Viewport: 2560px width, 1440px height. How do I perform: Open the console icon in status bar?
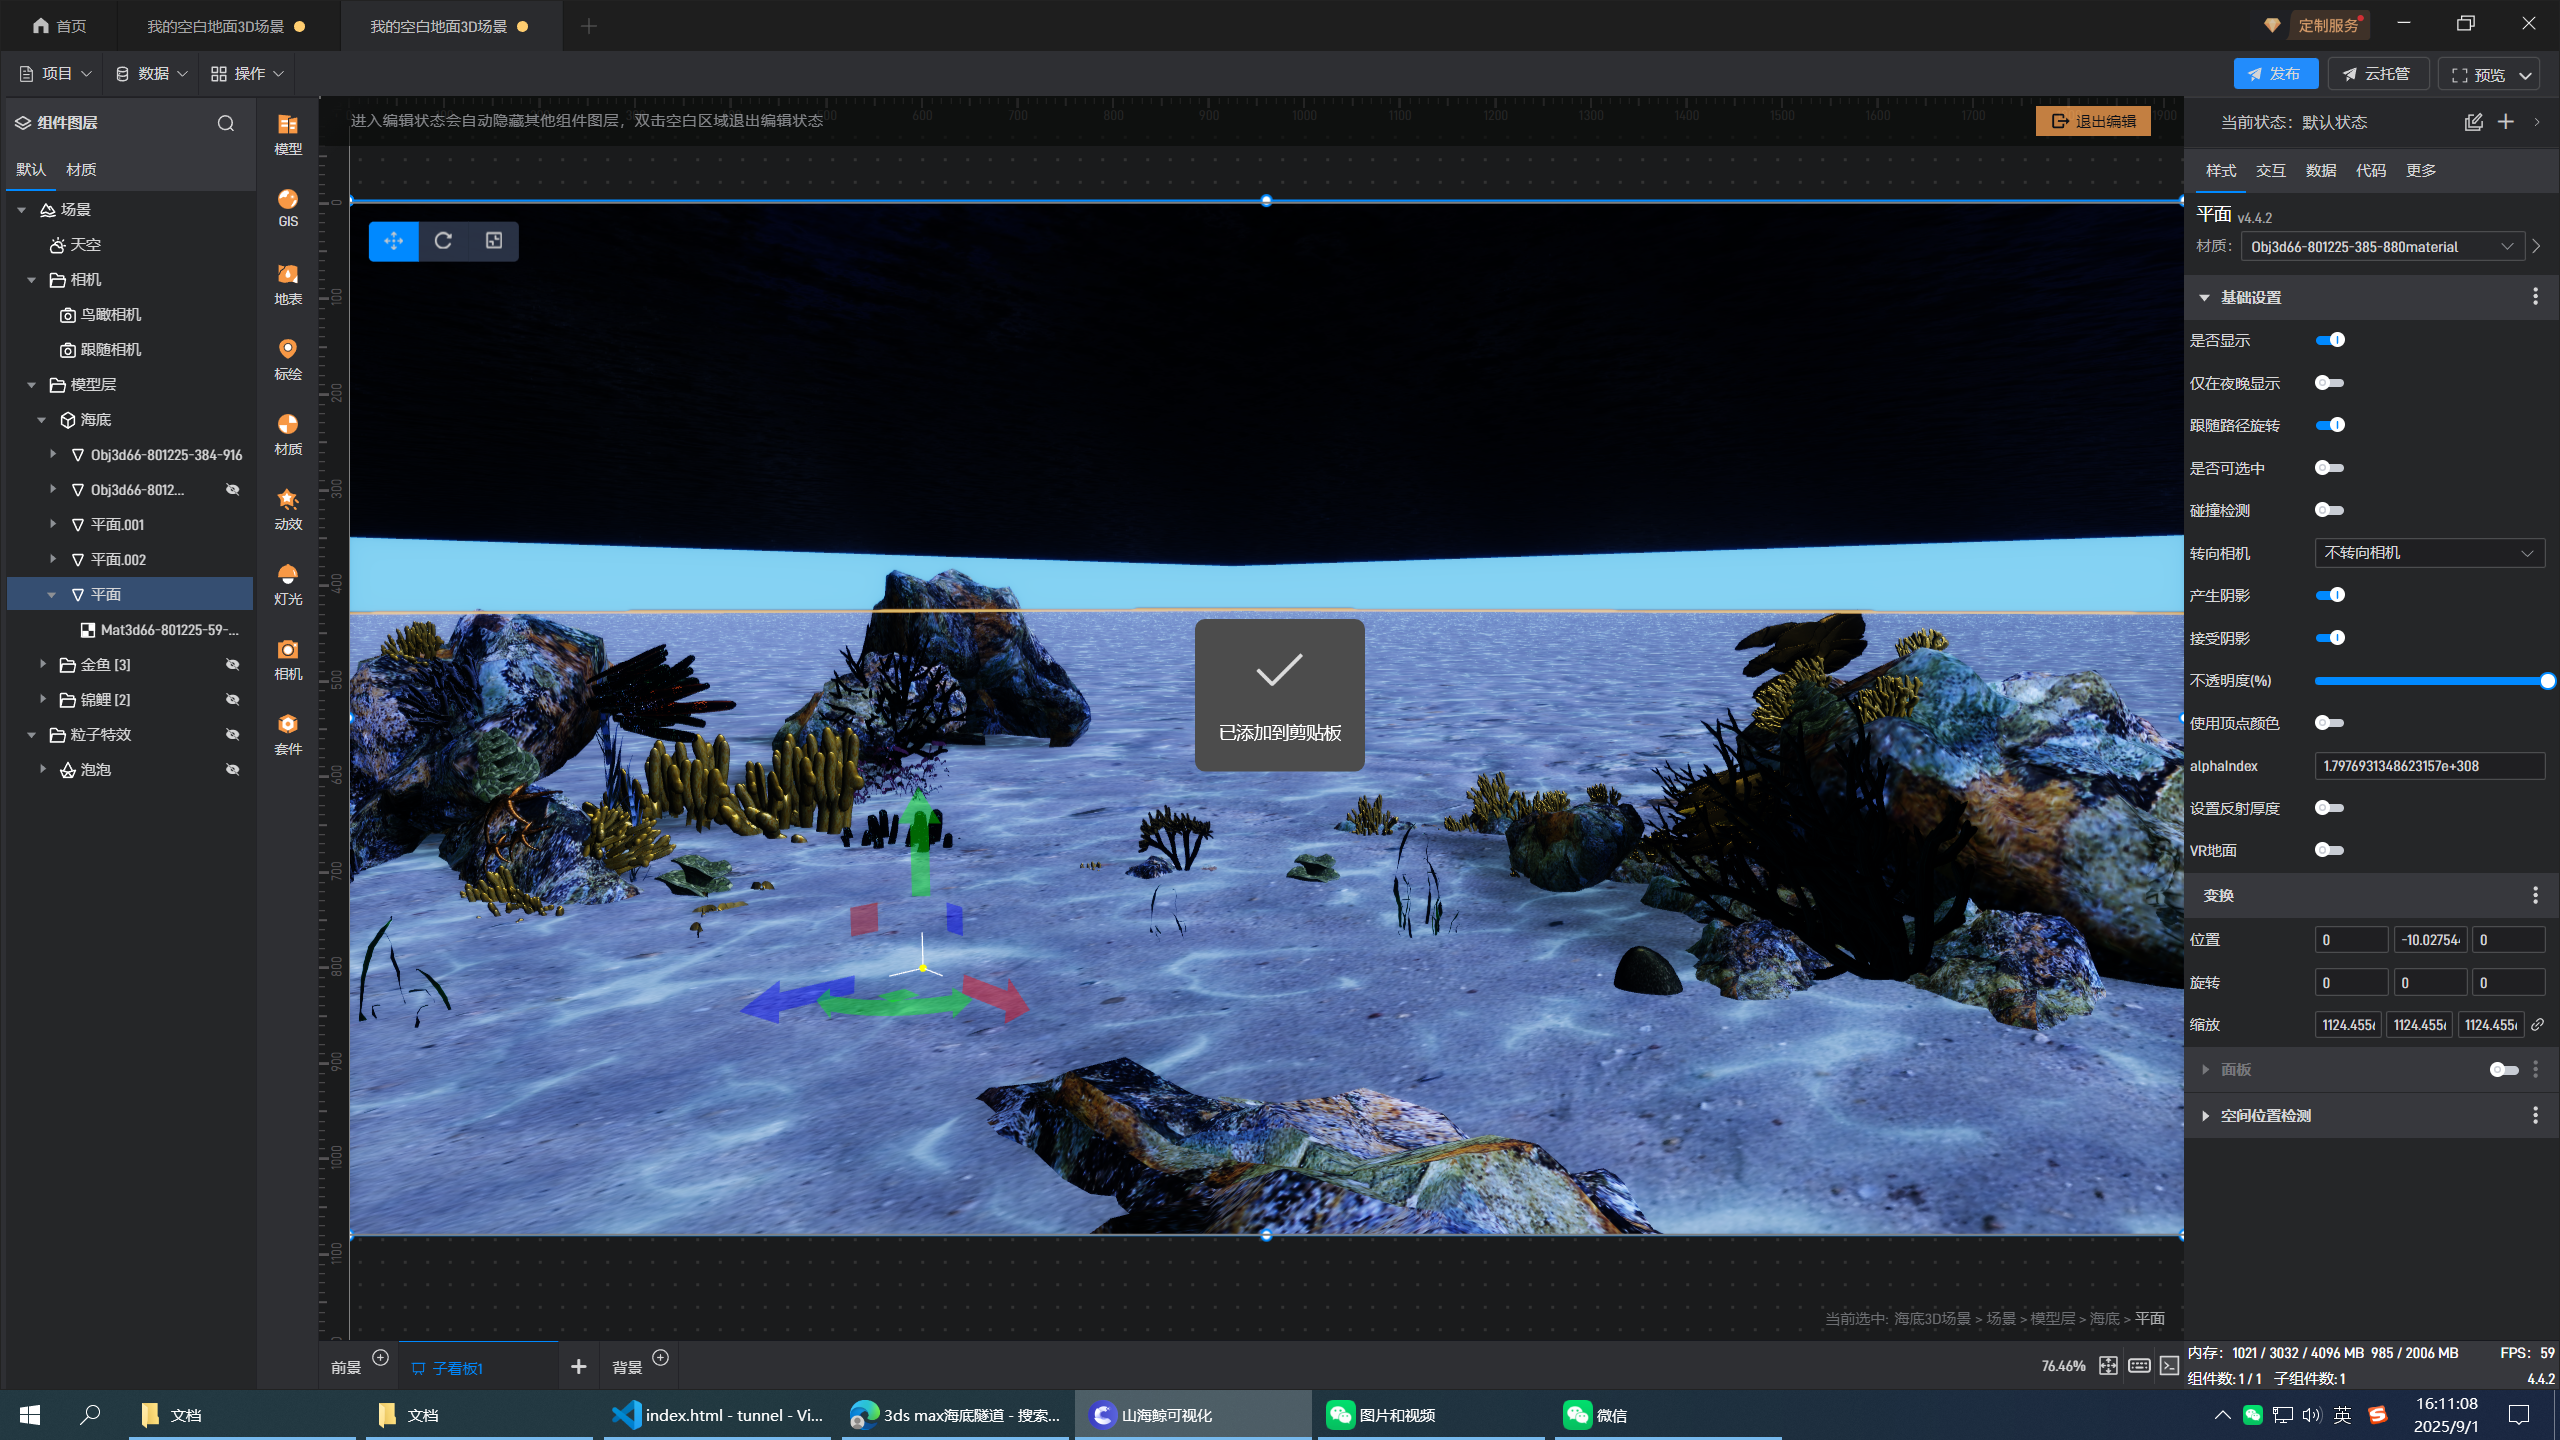2169,1365
